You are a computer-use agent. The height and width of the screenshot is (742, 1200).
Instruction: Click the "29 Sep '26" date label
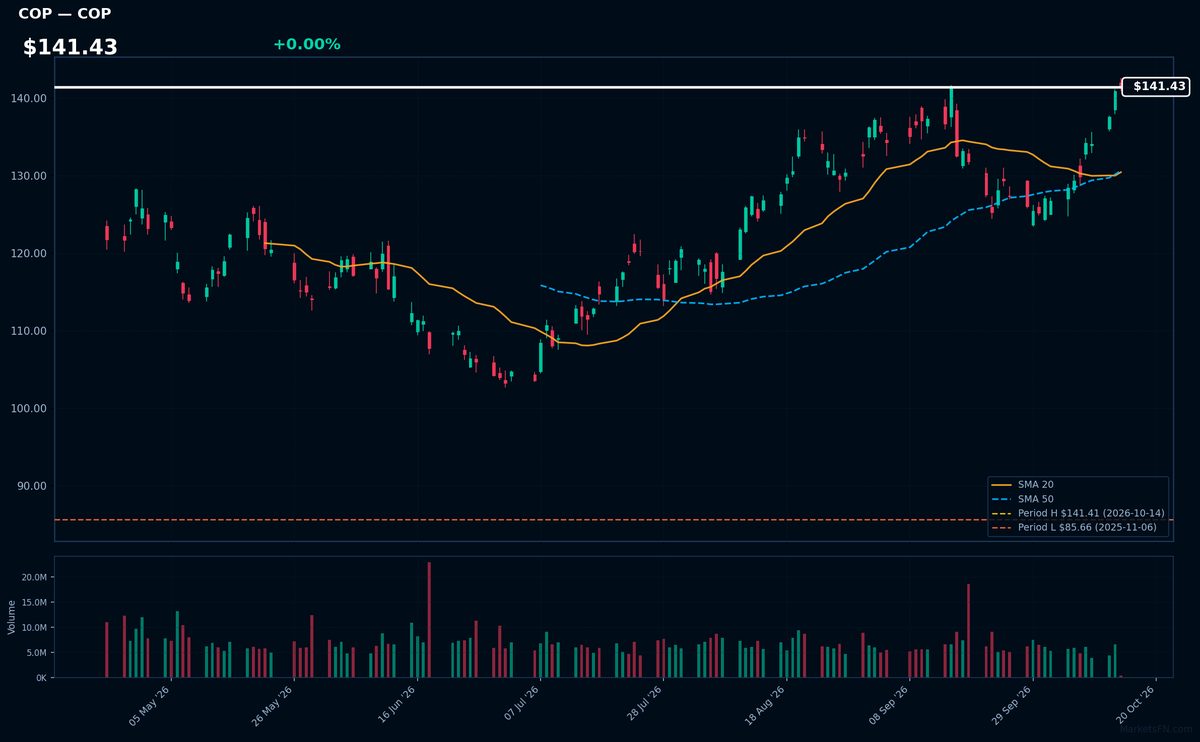point(1014,708)
